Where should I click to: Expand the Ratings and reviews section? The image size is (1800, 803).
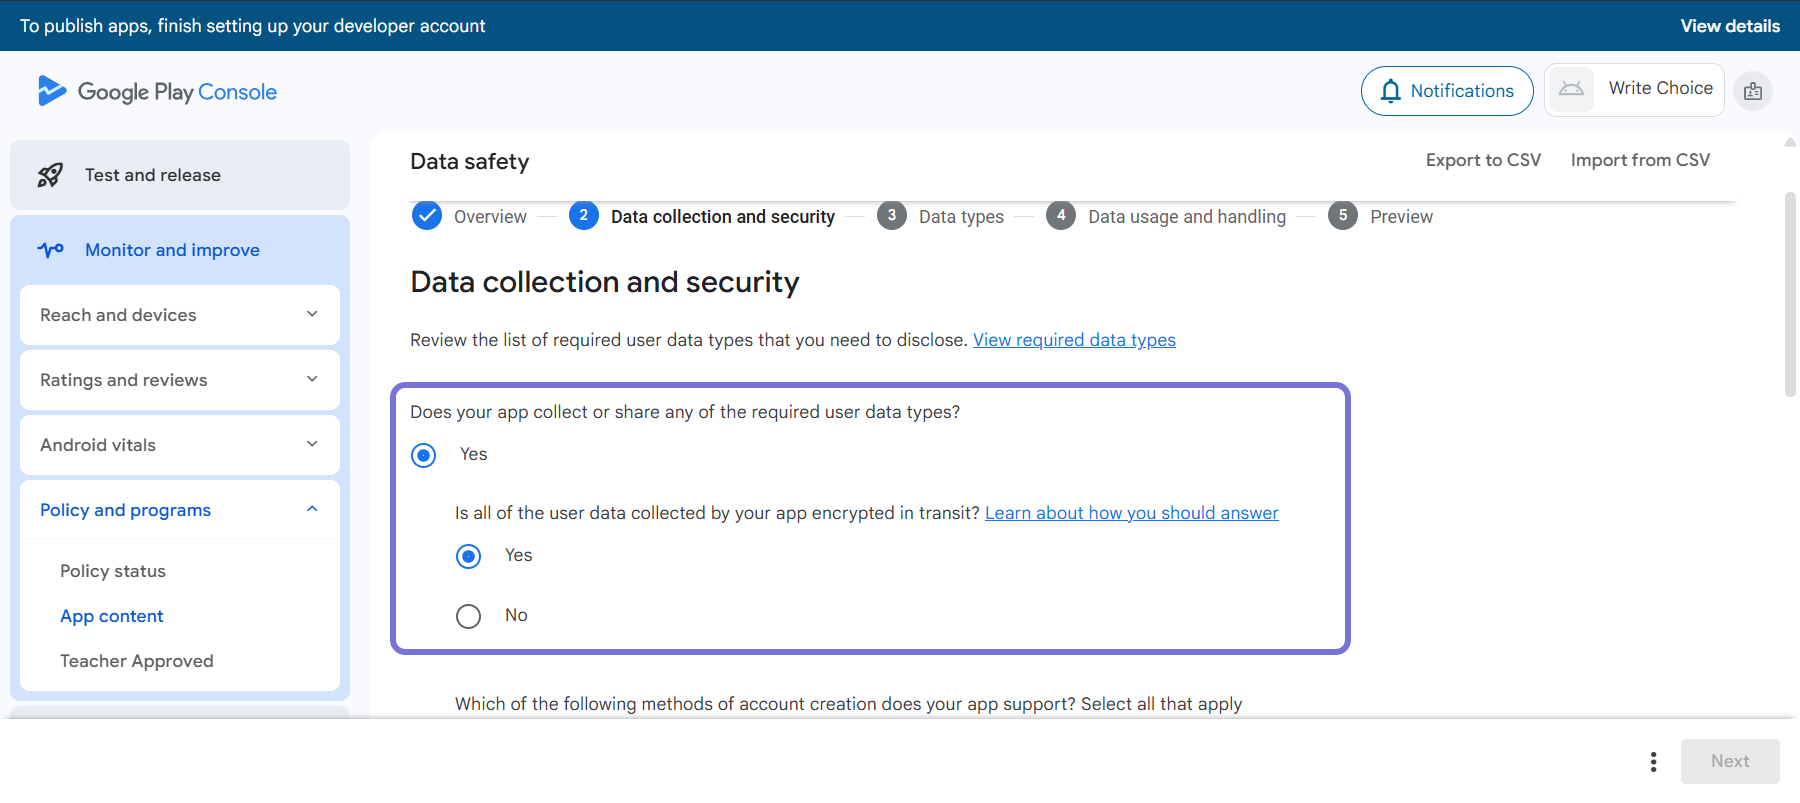coord(312,380)
